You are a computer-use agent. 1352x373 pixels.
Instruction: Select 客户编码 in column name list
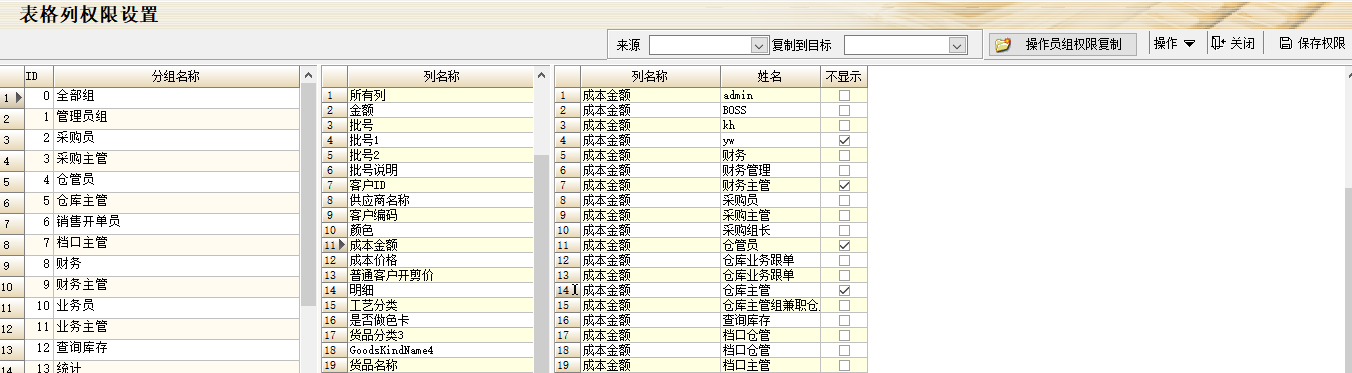pos(441,215)
